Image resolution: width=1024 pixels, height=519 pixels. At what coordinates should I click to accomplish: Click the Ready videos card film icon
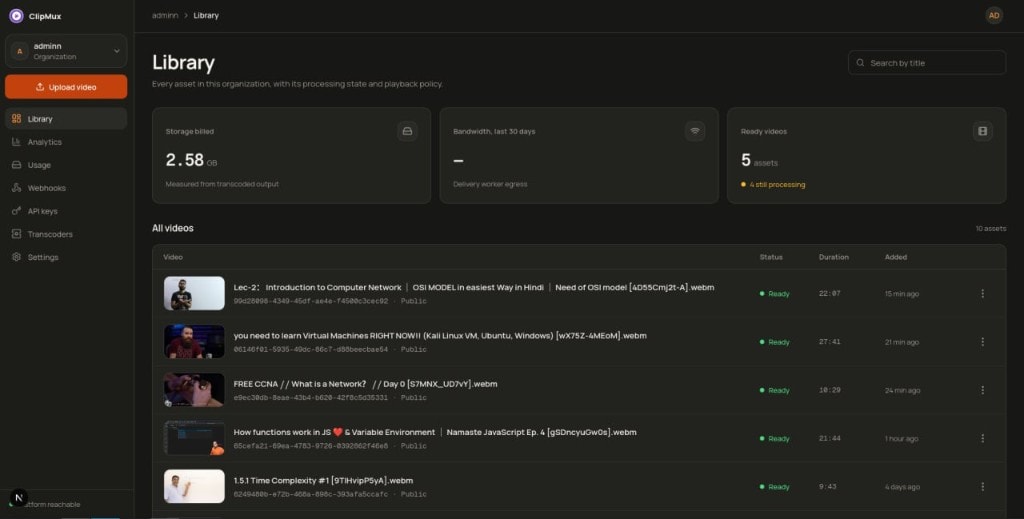pyautogui.click(x=982, y=131)
